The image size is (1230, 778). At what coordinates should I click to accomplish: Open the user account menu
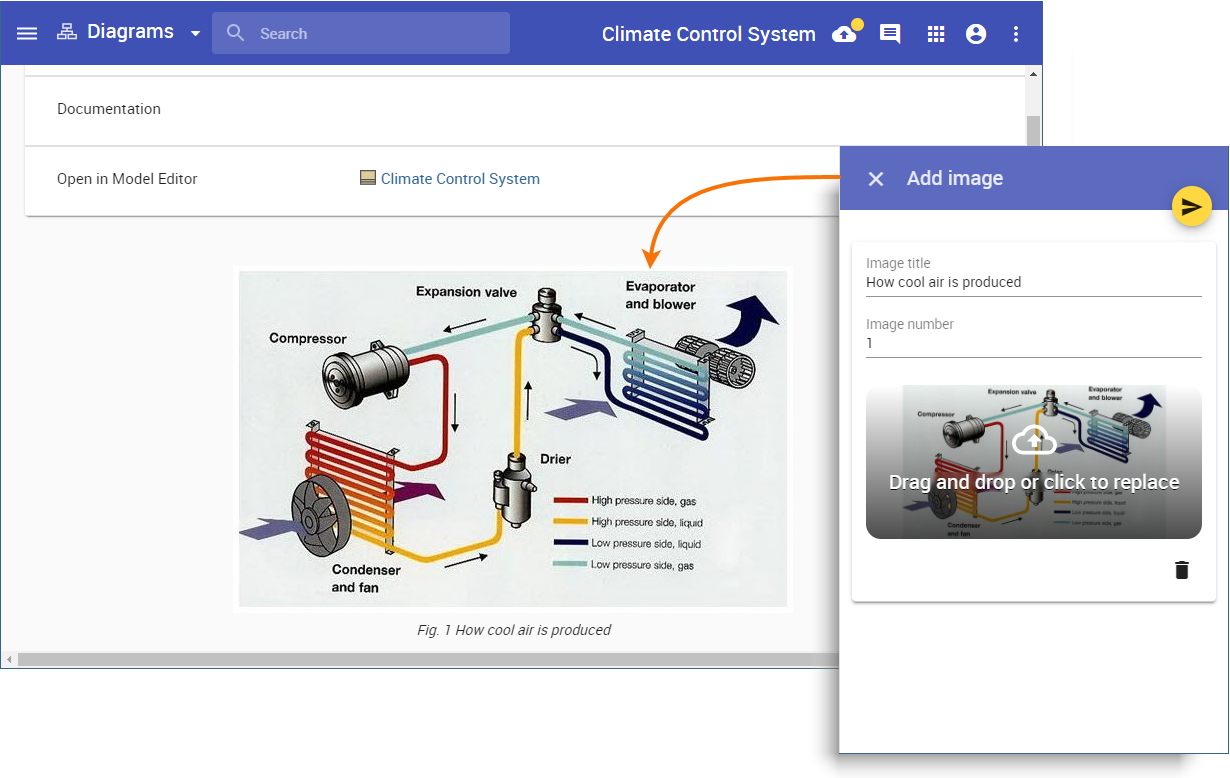(976, 34)
